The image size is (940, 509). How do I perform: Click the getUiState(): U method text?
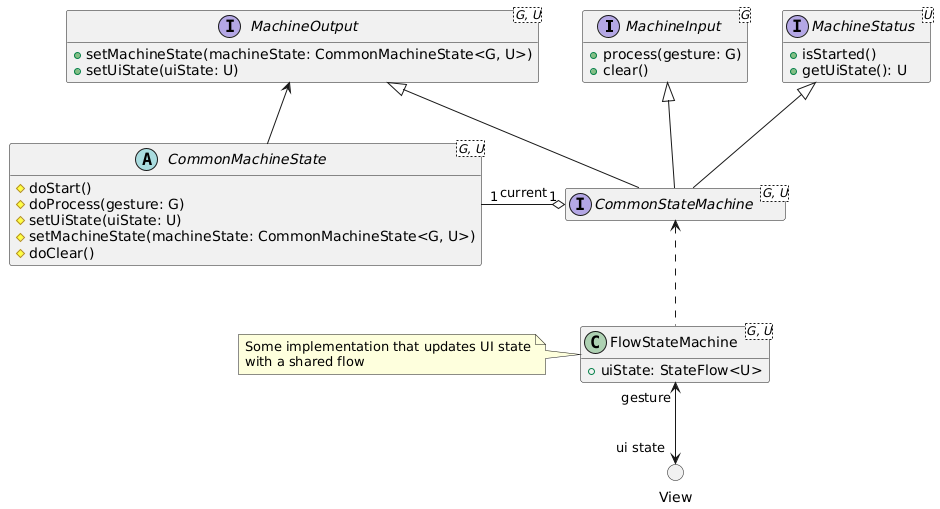point(854,71)
